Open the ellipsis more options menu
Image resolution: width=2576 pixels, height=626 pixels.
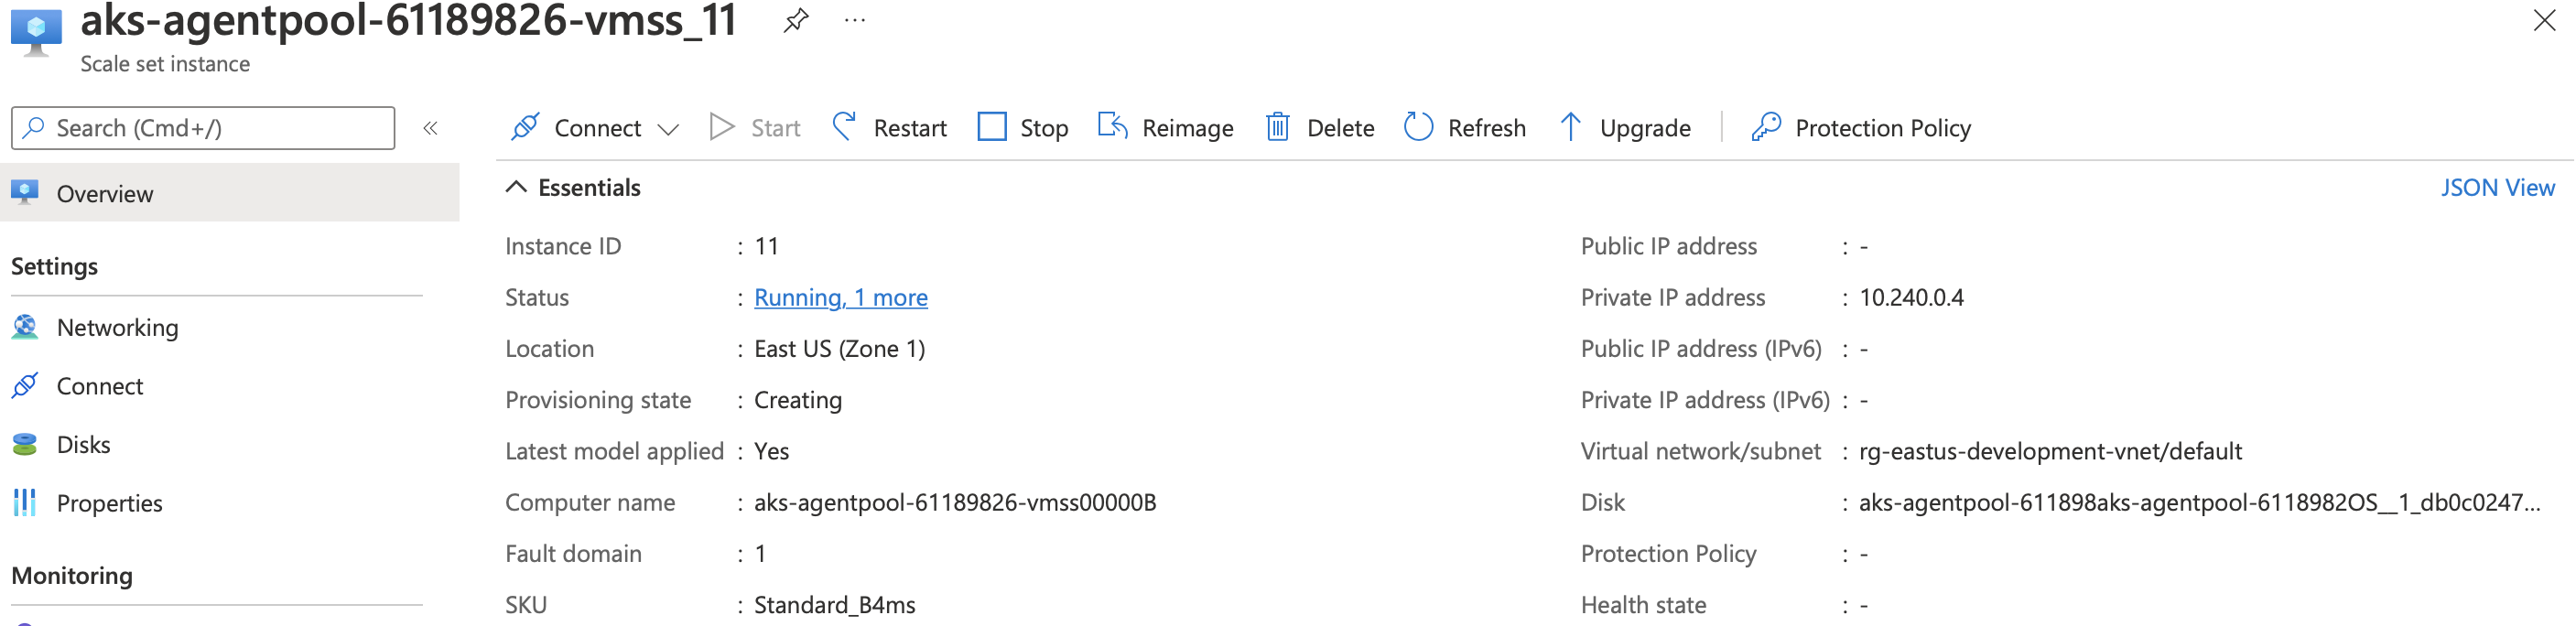pyautogui.click(x=854, y=20)
